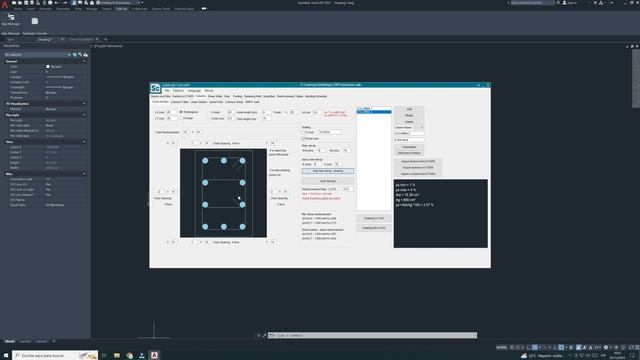This screenshot has height=360, width=640.
Task: Collapse the View section in Properties
Action: click(84, 142)
